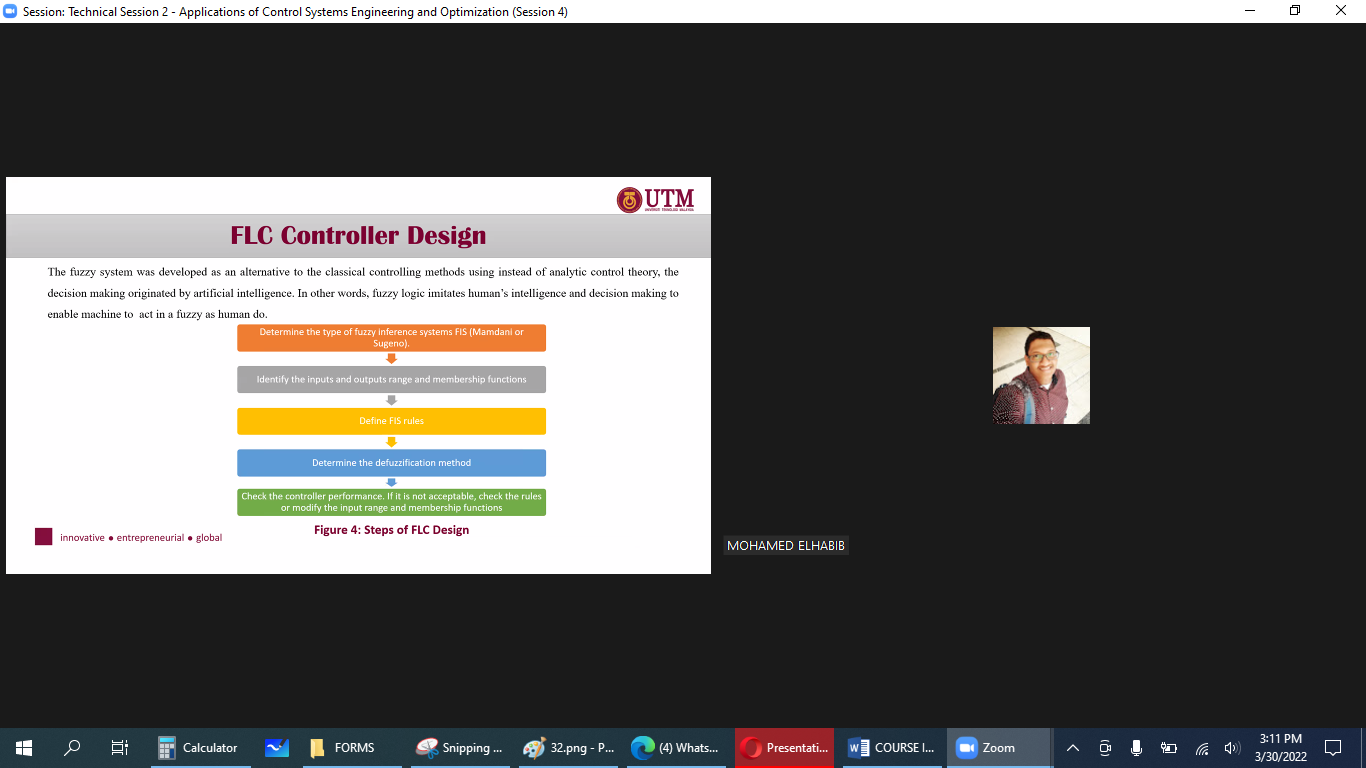The image size is (1366, 768).
Task: Switch to the Calculator app in taskbar
Action: click(x=199, y=747)
